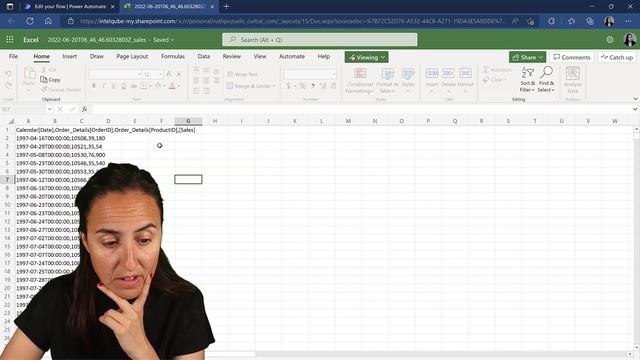
Task: Open the font size dropdown
Action: coord(161,74)
